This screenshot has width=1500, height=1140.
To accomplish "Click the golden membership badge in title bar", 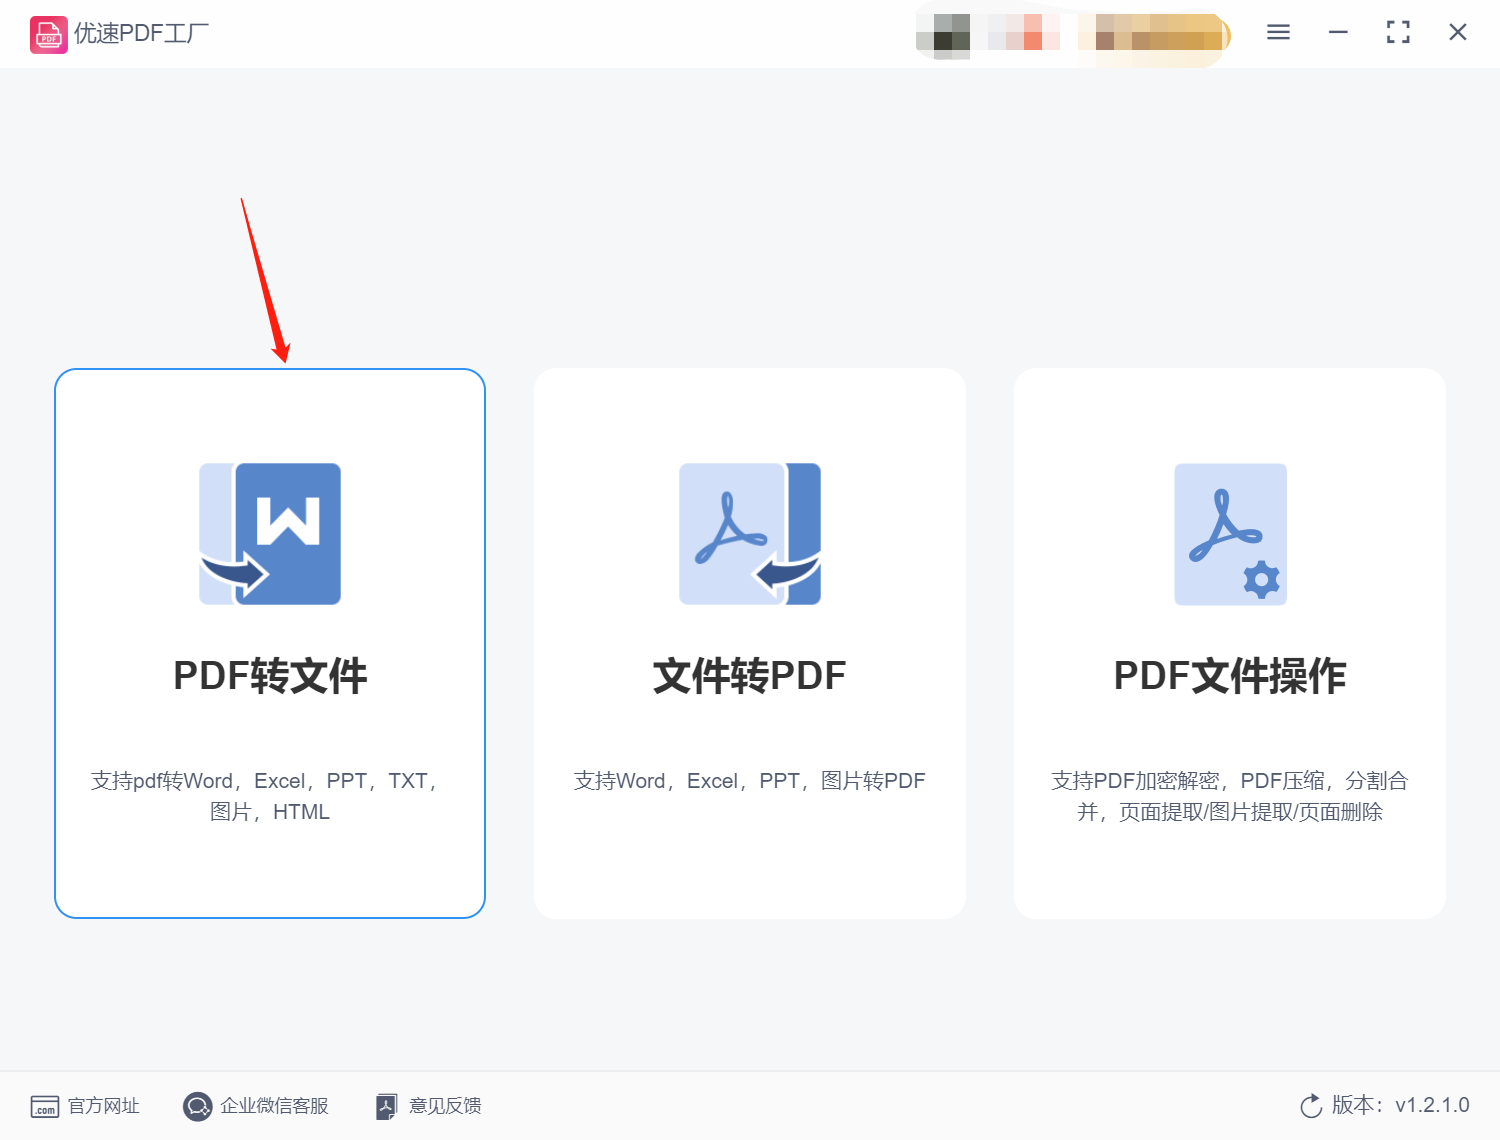I will (1153, 32).
